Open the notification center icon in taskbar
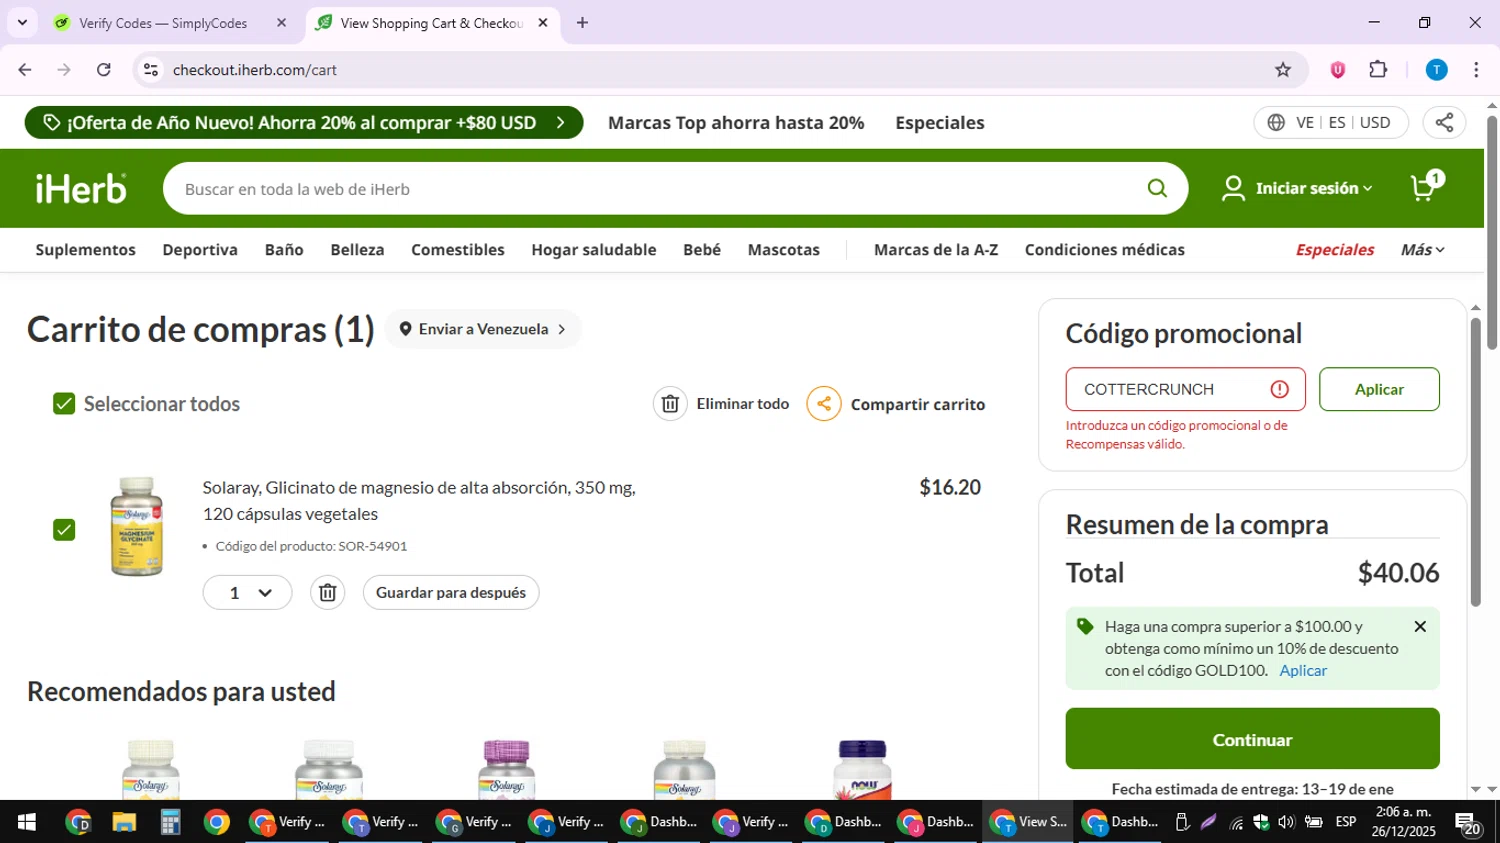Screen dimensions: 1500x843 point(1468,823)
